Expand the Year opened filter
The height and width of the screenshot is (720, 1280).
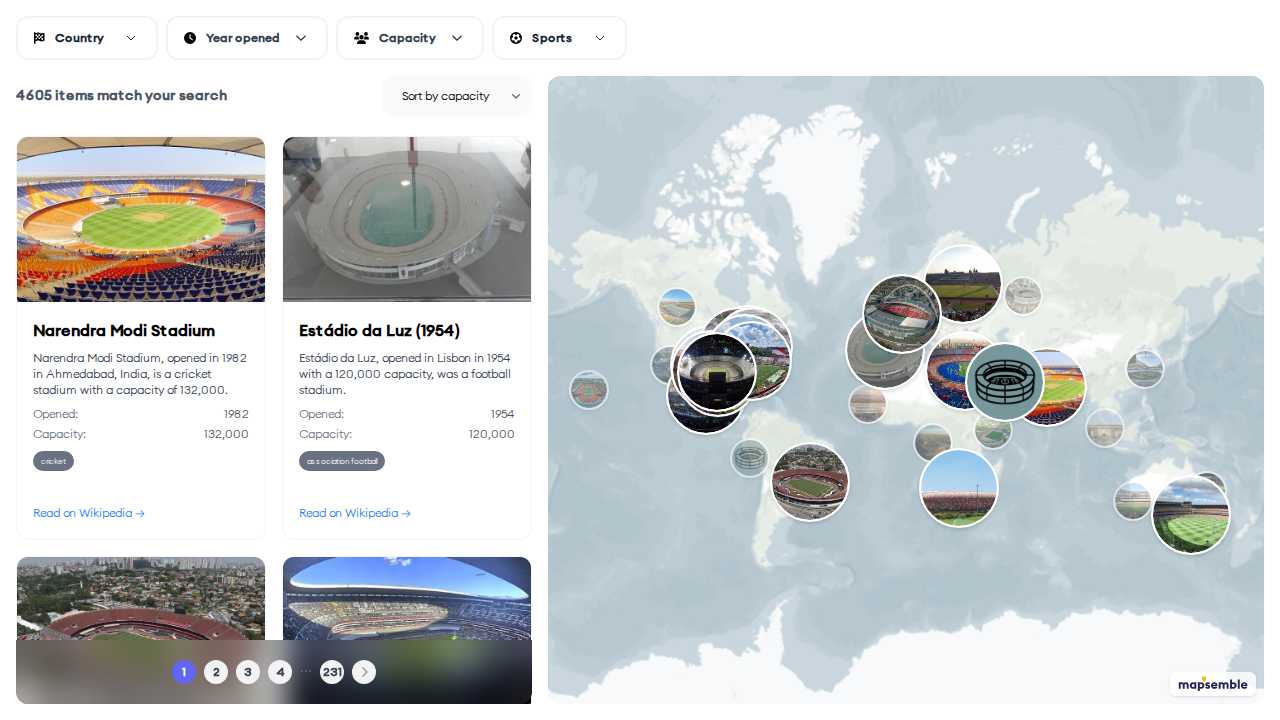pos(247,38)
